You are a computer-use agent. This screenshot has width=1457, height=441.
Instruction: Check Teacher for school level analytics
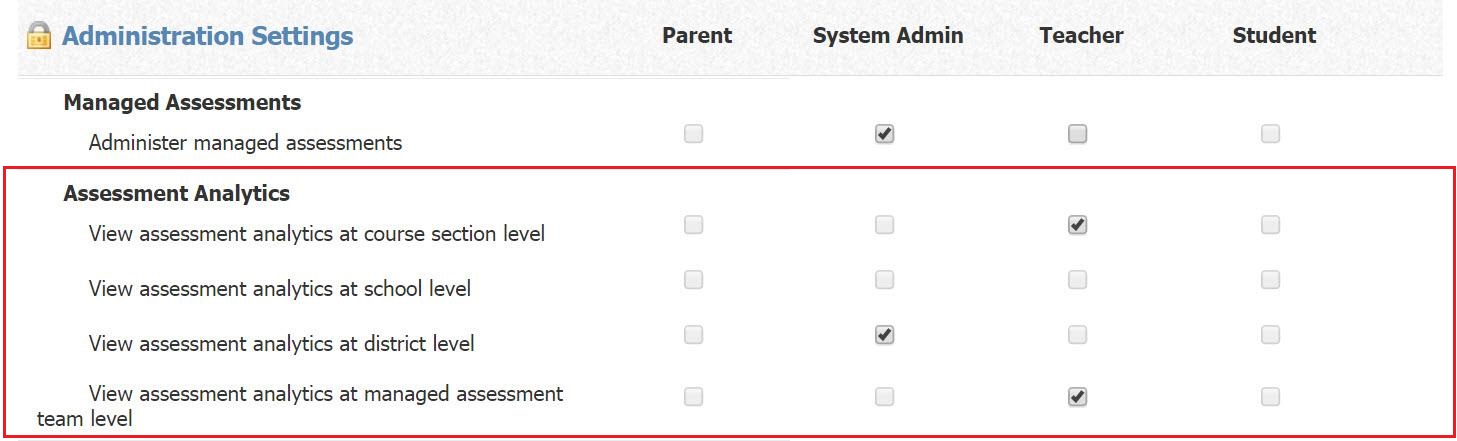[1077, 280]
